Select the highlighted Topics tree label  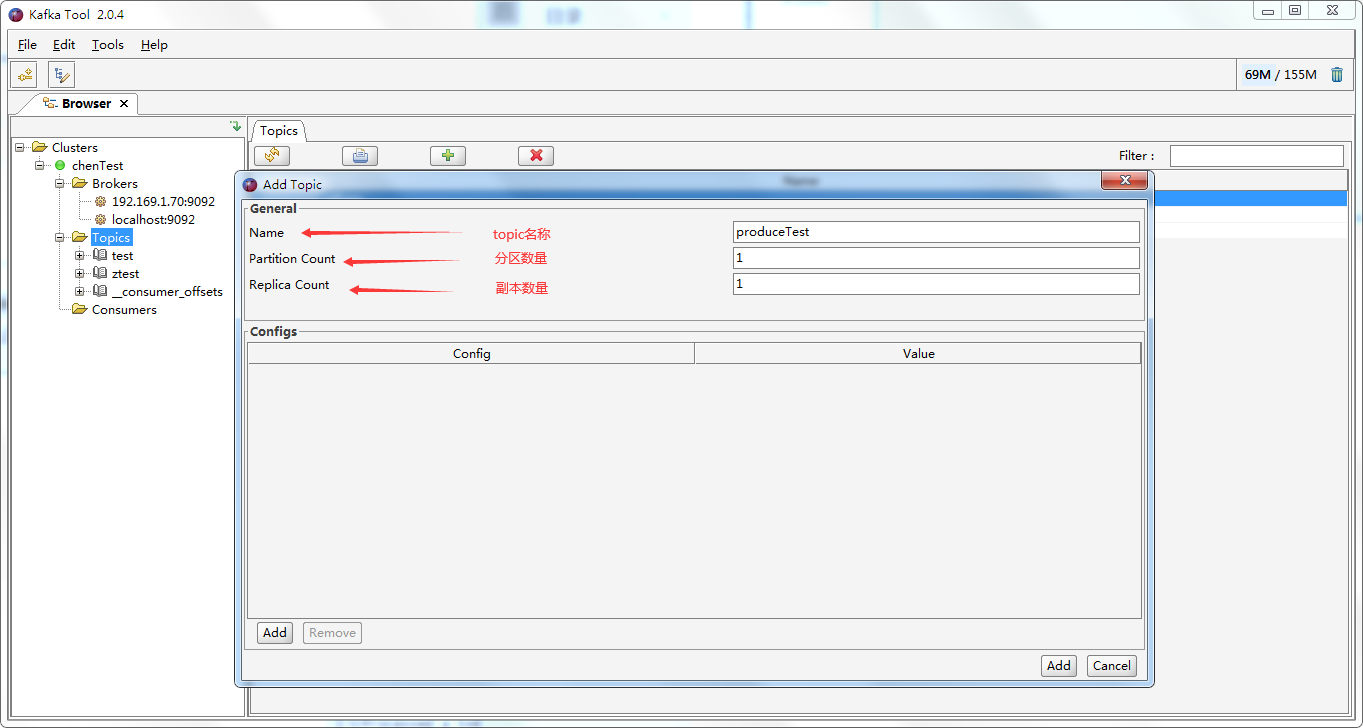pos(111,238)
